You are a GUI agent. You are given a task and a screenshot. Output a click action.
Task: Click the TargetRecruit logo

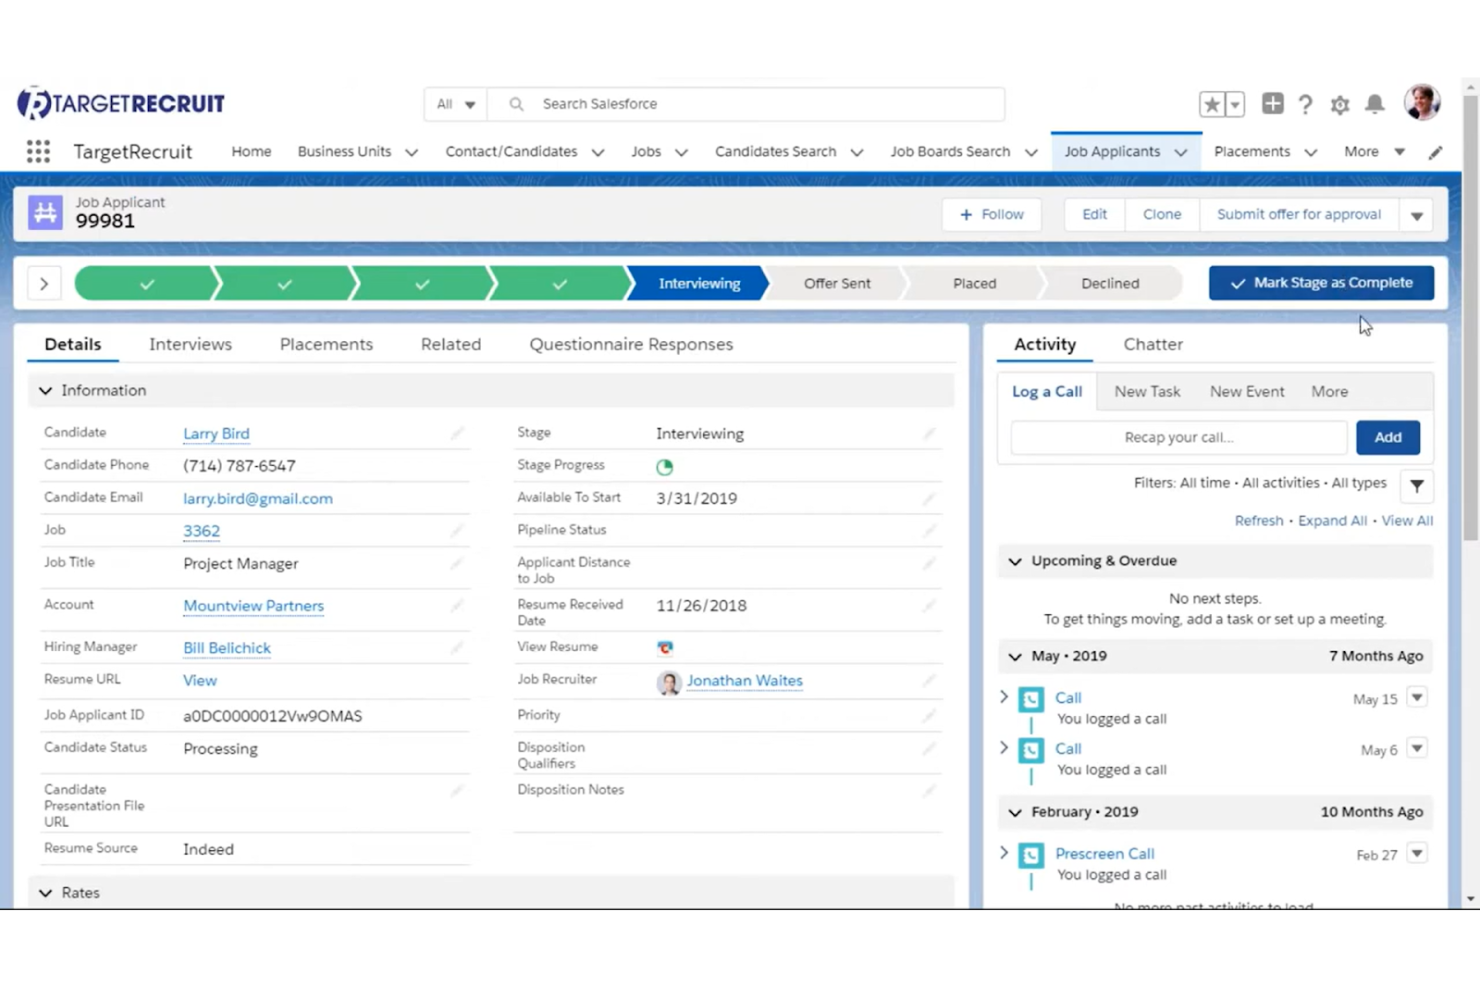coord(121,103)
